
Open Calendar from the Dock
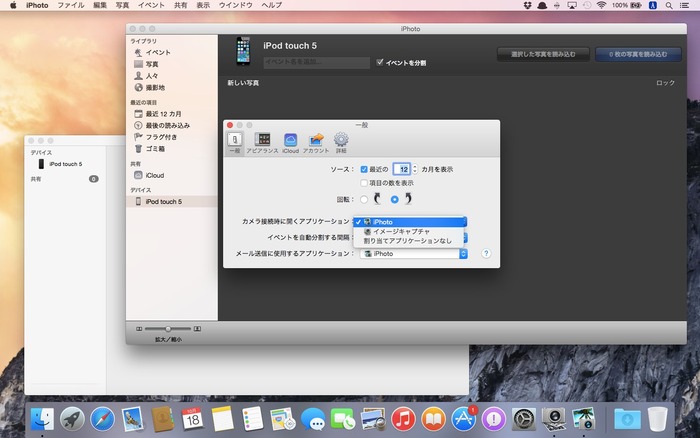pyautogui.click(x=192, y=419)
